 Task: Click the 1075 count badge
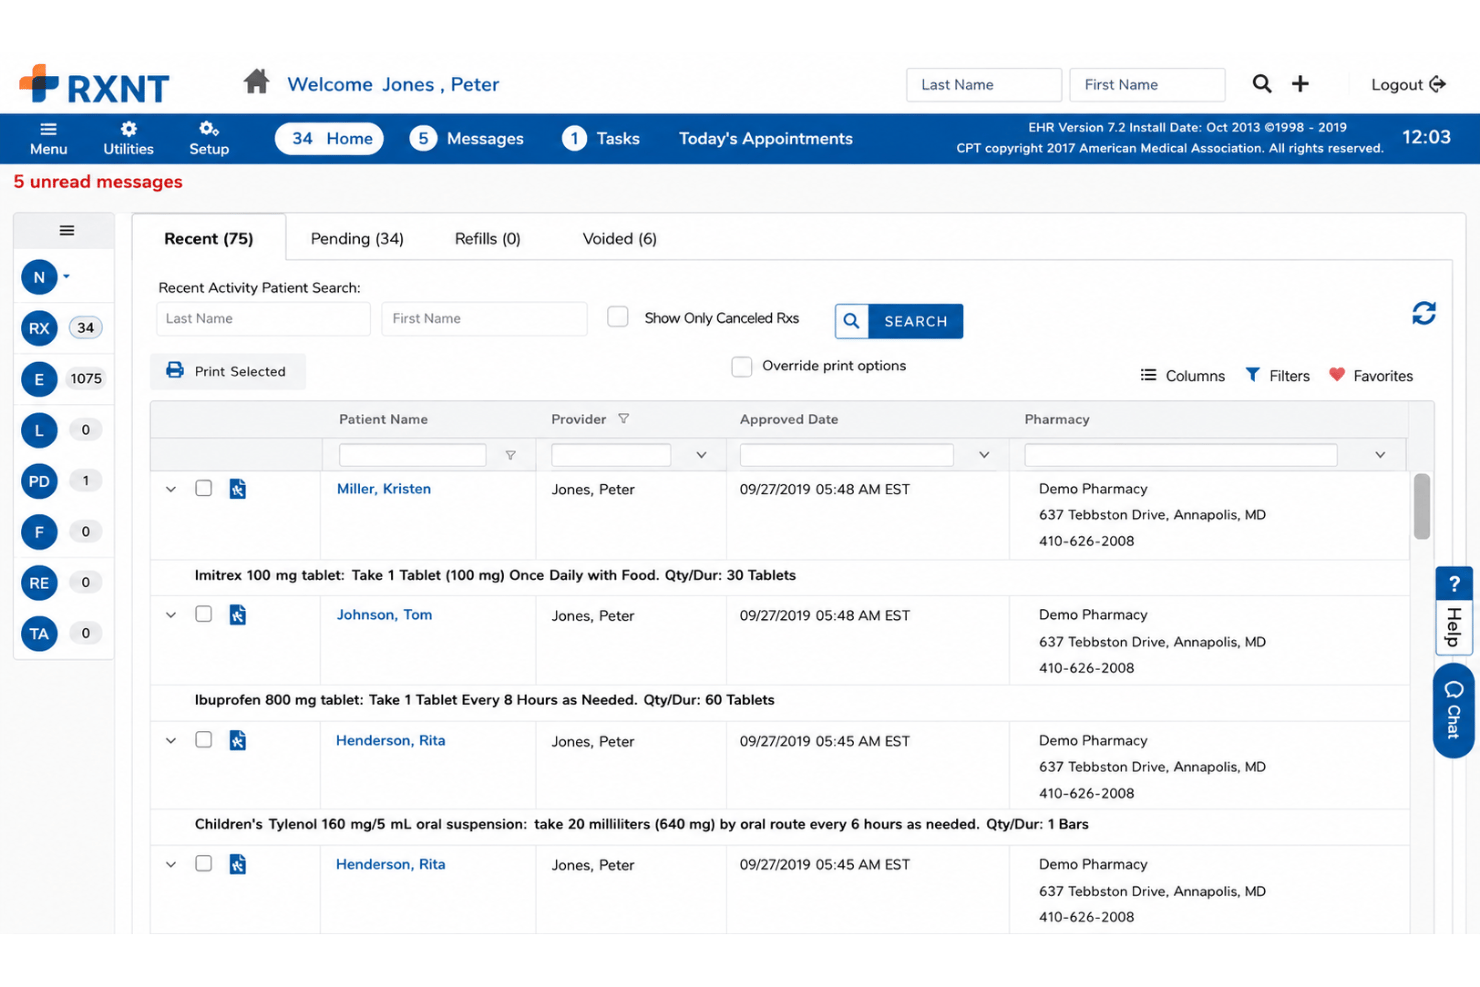(x=86, y=379)
